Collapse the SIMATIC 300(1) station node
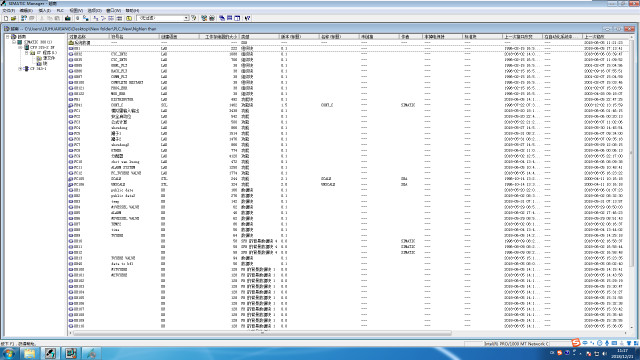 [14, 42]
